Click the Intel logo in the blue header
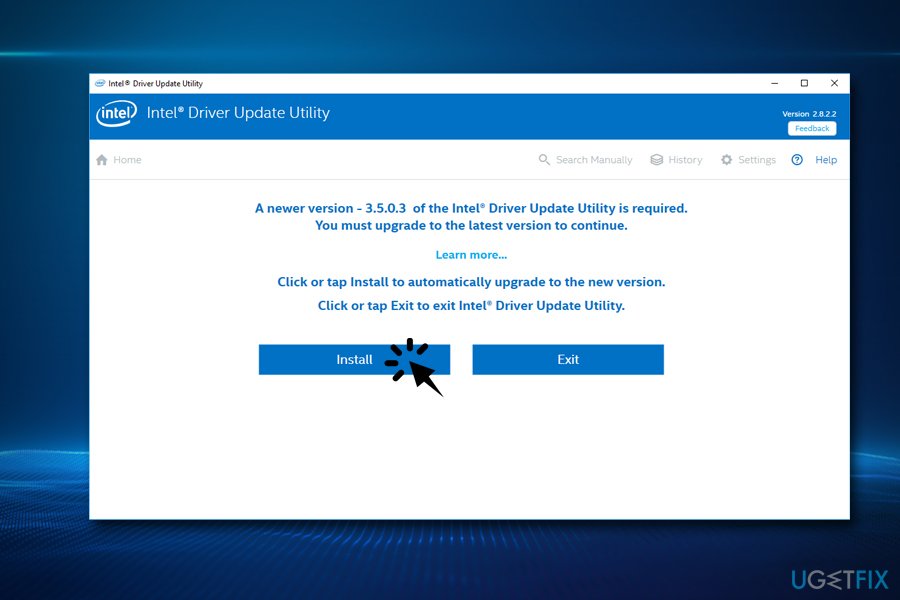This screenshot has width=900, height=600. coord(116,114)
